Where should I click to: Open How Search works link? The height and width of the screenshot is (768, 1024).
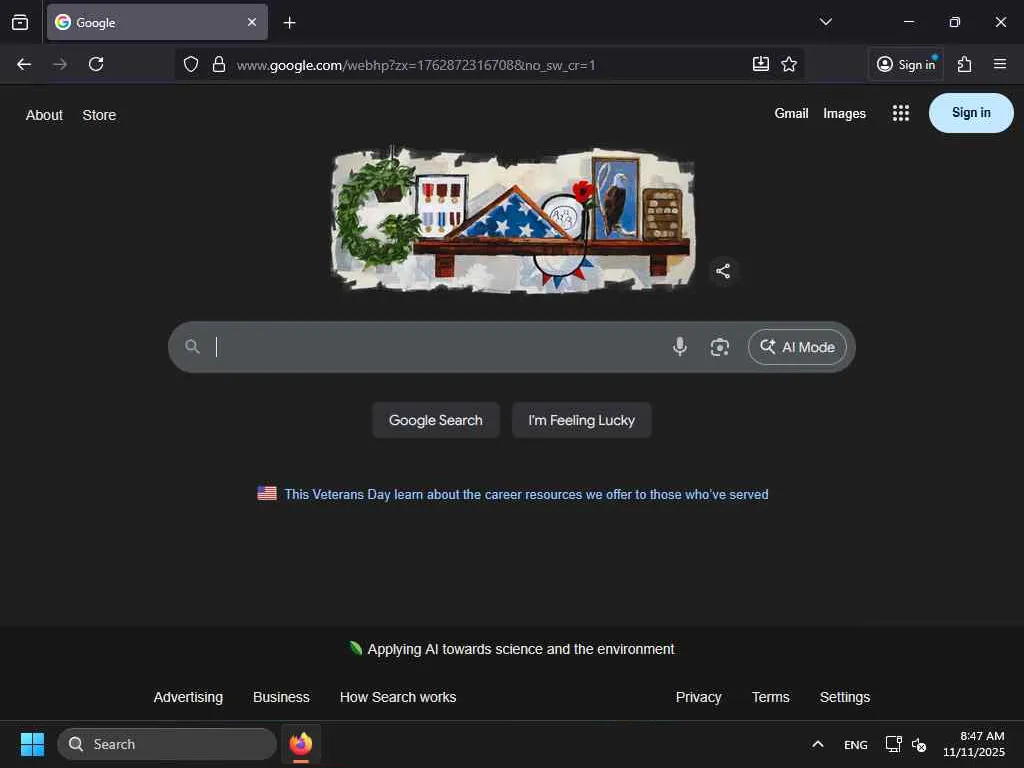(398, 697)
